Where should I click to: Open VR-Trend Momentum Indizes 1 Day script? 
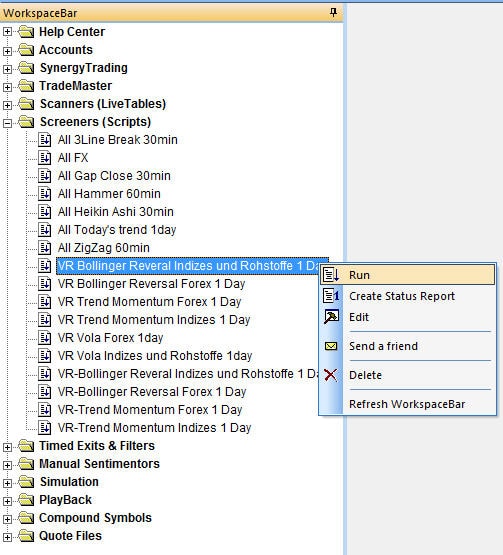coord(154,428)
